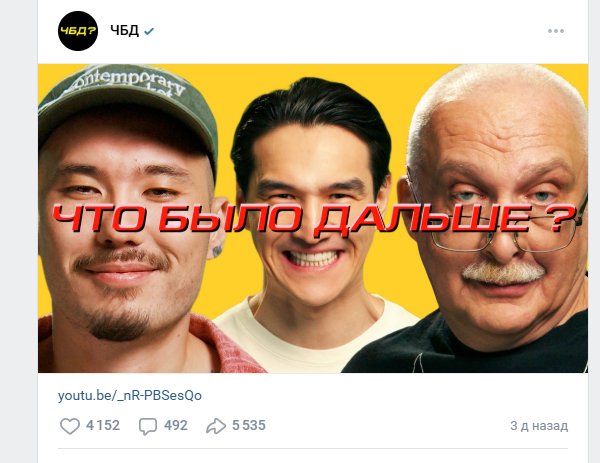Click the red 'ЧТО БЫЛО ДАЛЬШЕ ?' title text
The width and height of the screenshot is (600, 463).
tap(314, 218)
